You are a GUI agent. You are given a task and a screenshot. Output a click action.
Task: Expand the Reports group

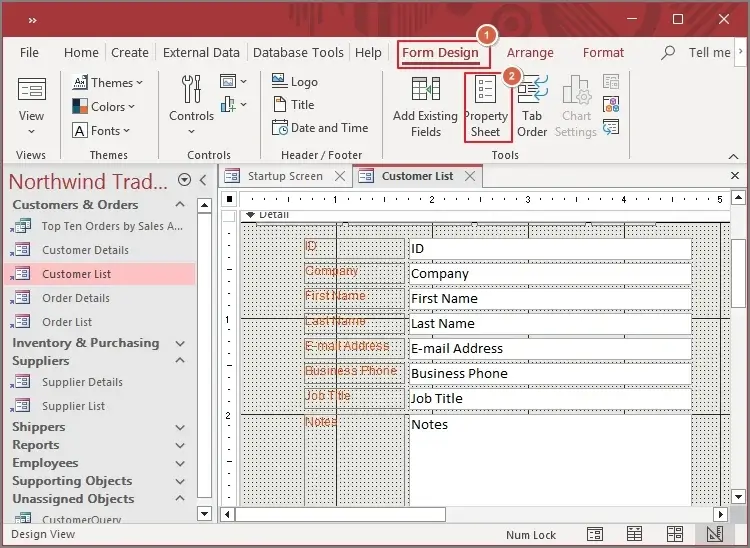180,445
